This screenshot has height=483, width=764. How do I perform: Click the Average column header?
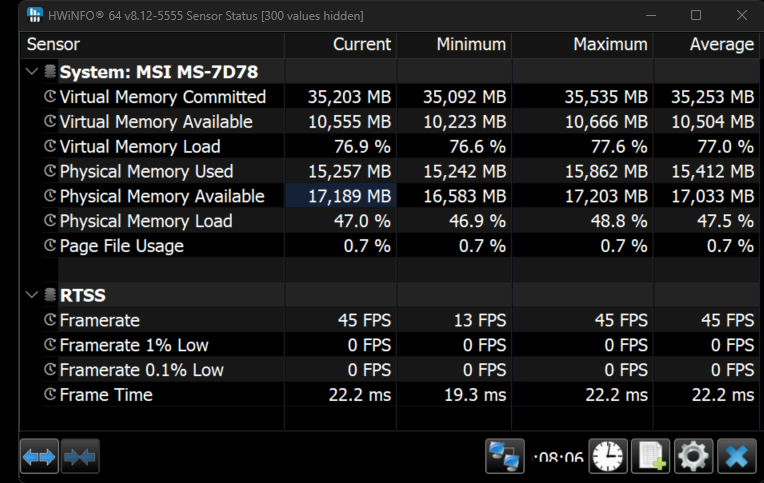(707, 44)
